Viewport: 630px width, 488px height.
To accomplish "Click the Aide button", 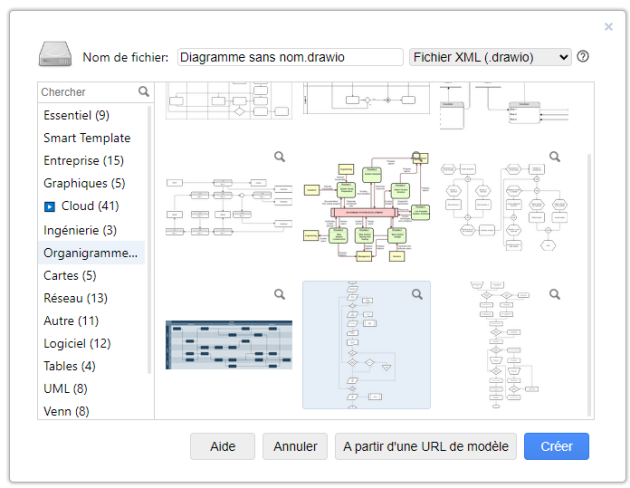I will point(222,447).
